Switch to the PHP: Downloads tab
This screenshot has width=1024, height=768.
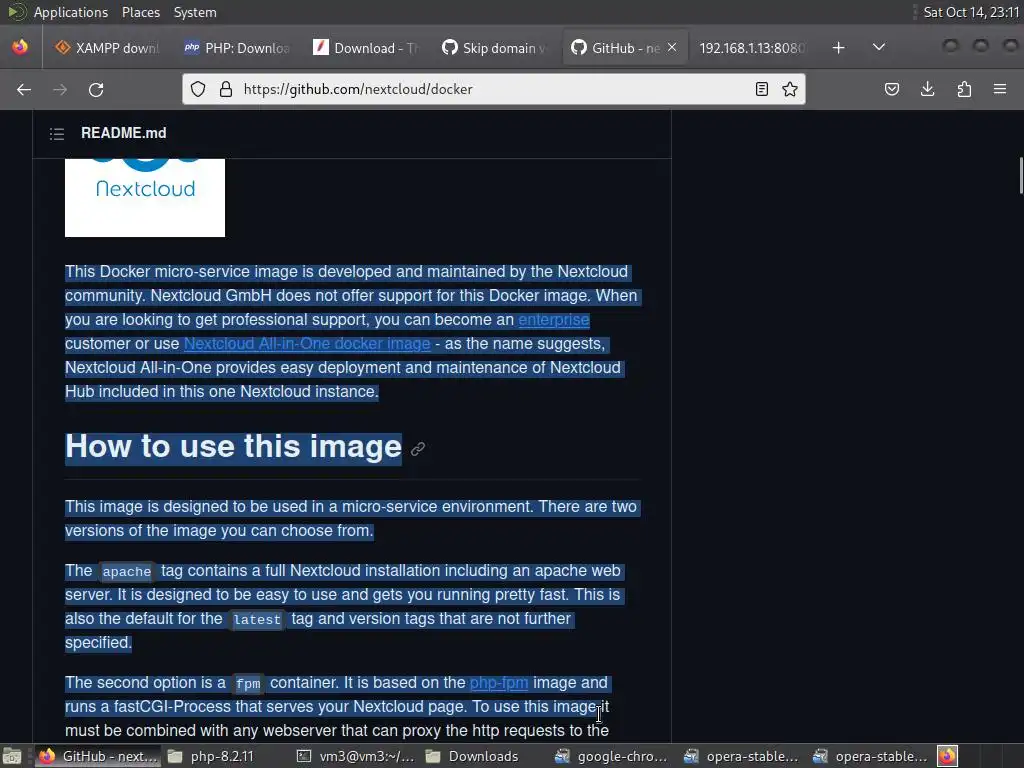237,48
